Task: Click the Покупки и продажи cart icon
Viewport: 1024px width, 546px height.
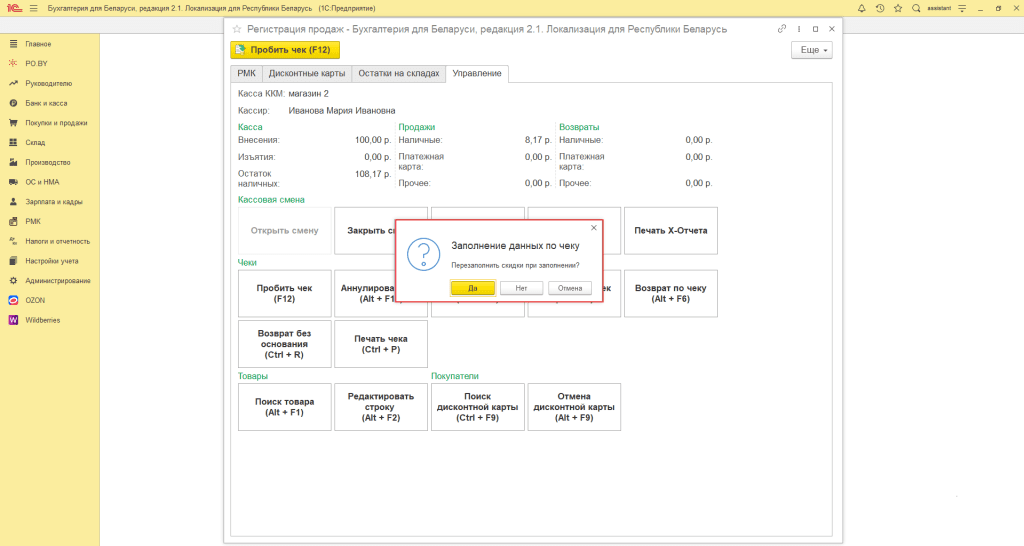Action: (x=13, y=123)
